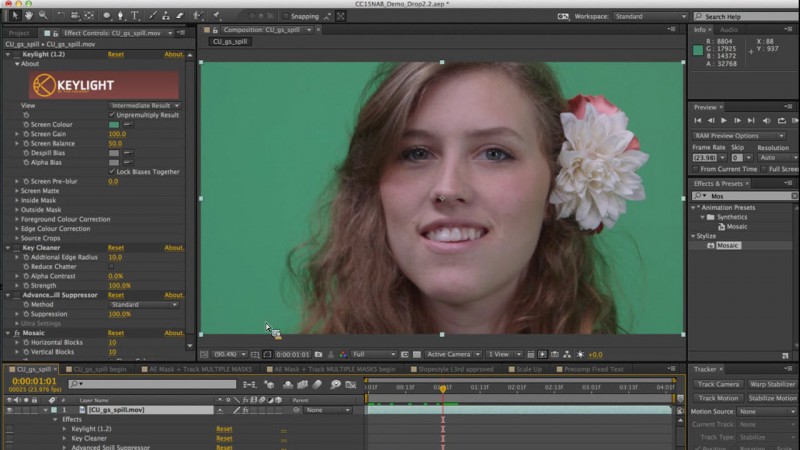Click the Screen Colour green swatch

click(x=113, y=124)
